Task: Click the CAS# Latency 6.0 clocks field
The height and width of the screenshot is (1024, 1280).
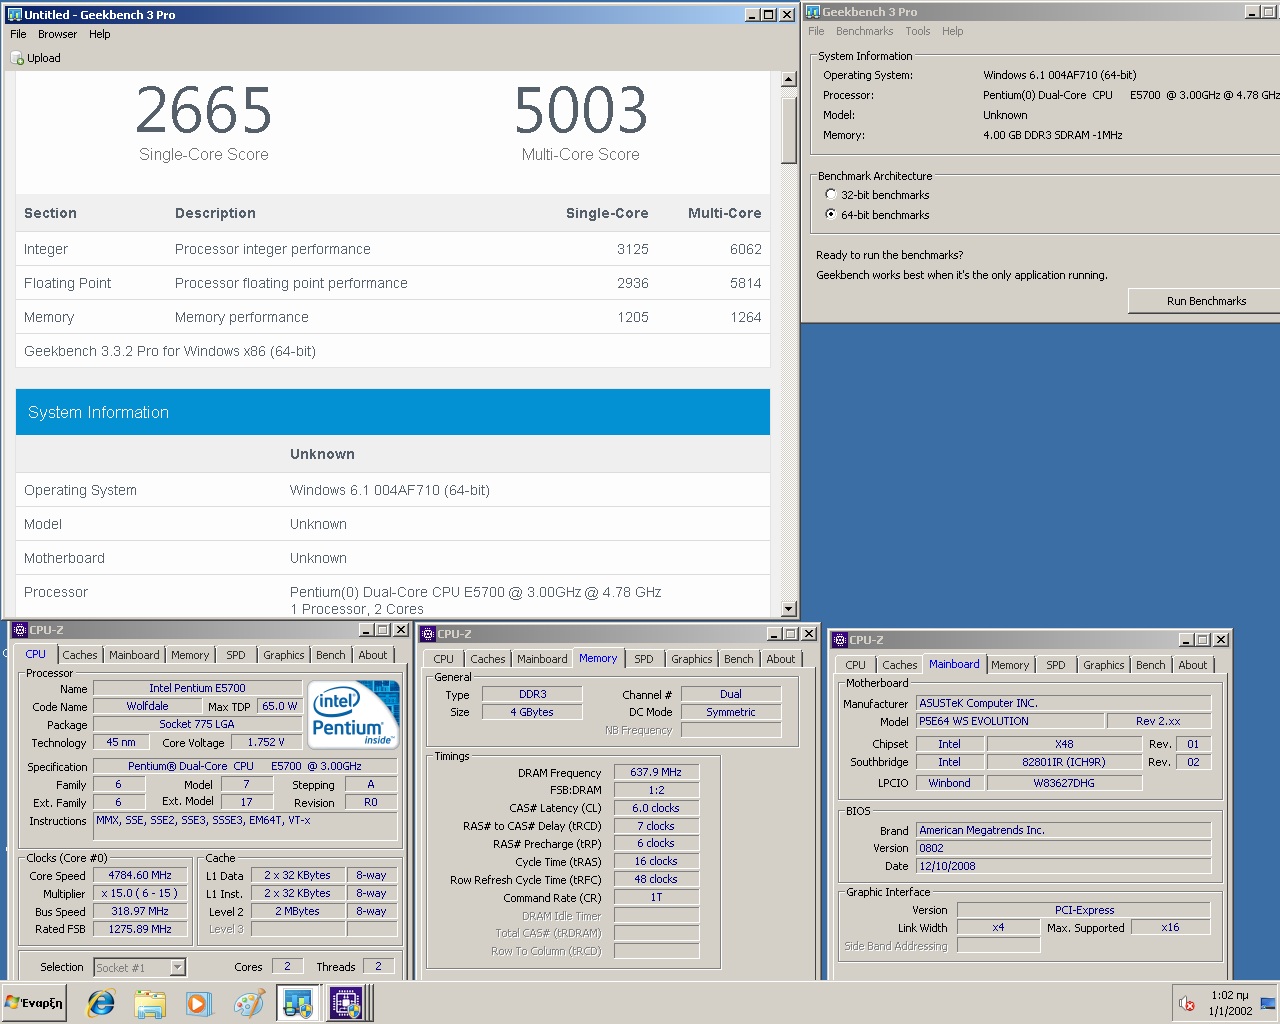Action: pyautogui.click(x=656, y=808)
